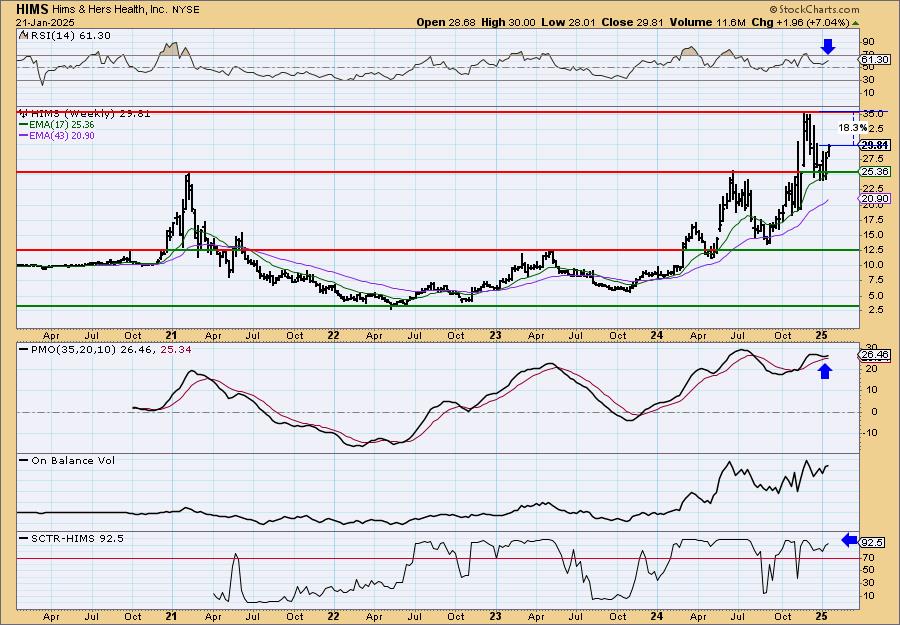Click the RSI area-chart icon beside RSI(14)

23,35
